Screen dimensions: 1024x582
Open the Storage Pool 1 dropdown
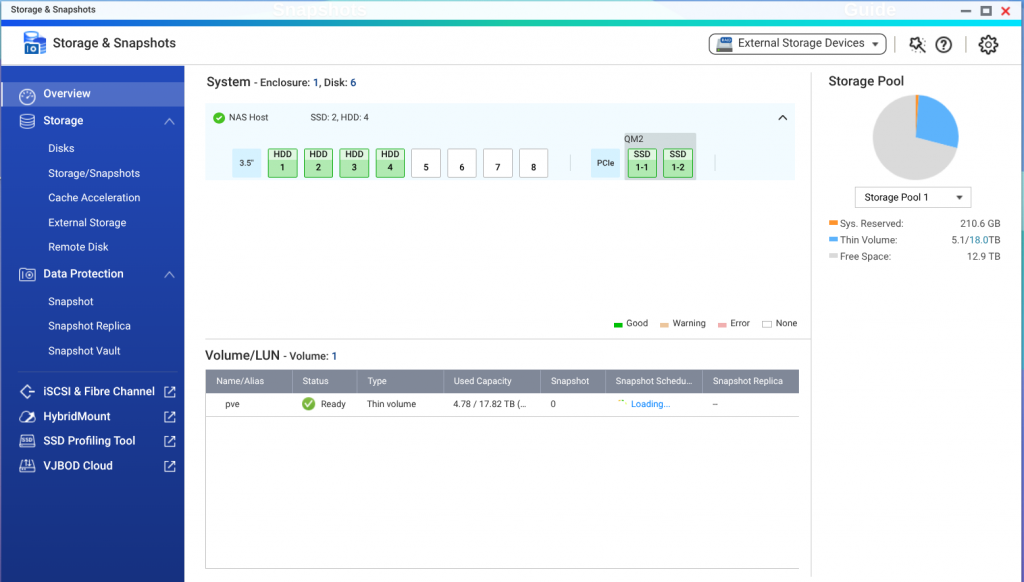click(912, 197)
